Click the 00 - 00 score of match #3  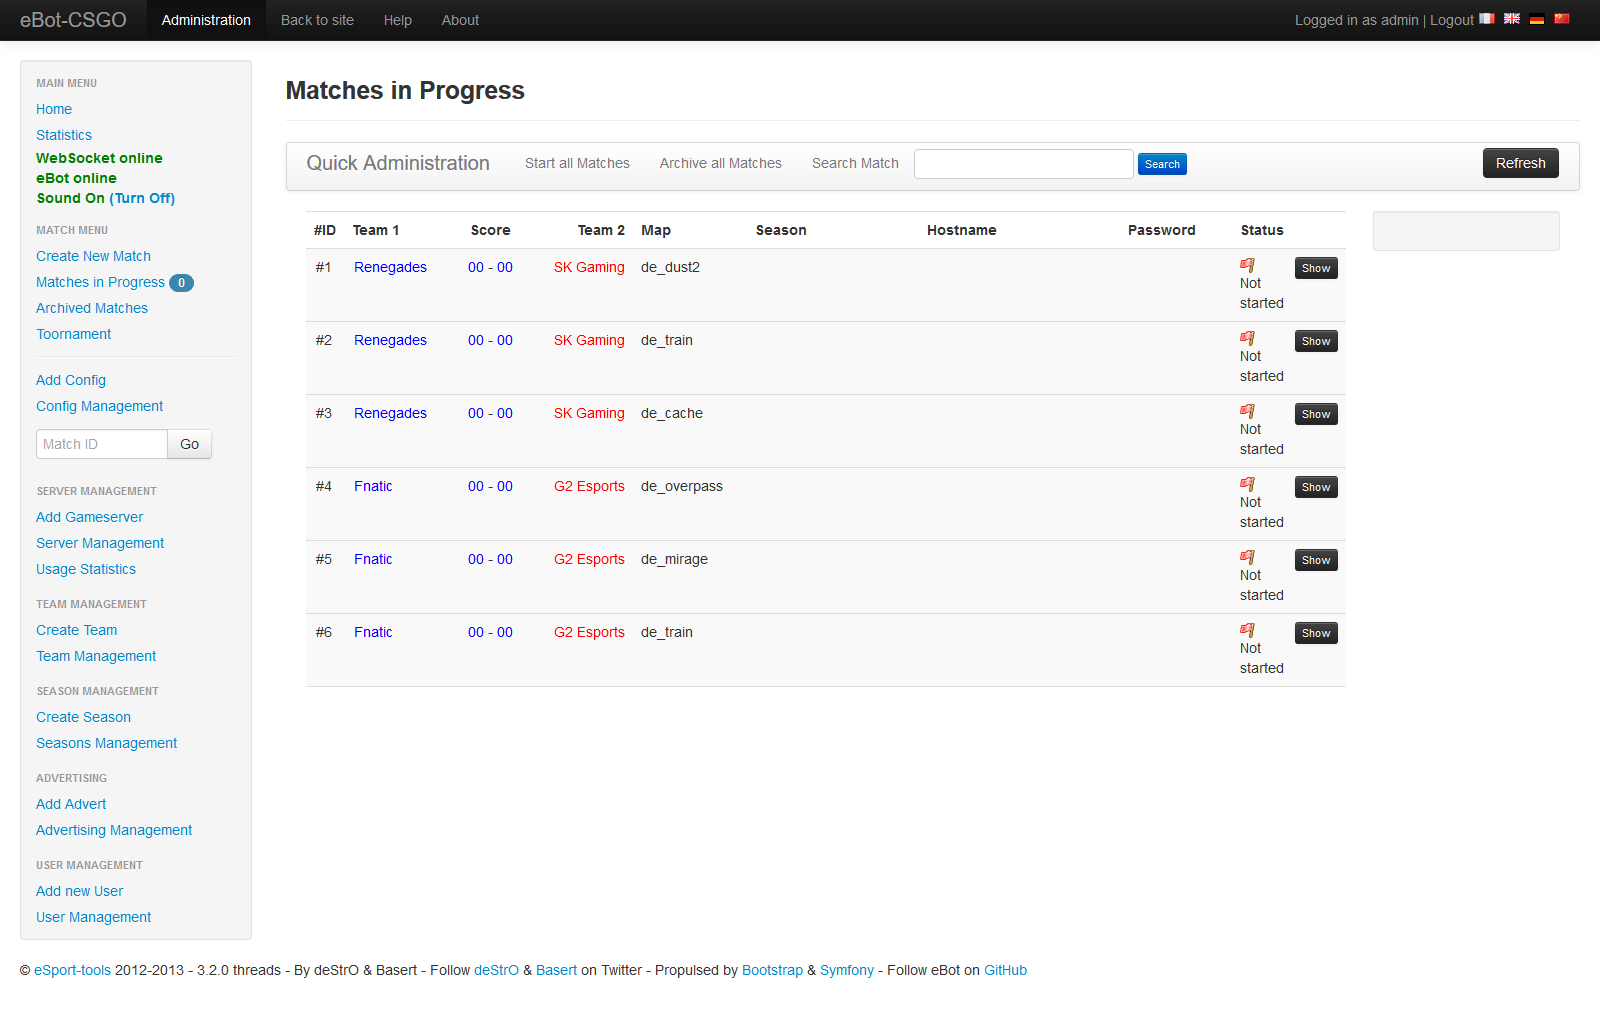pyautogui.click(x=490, y=413)
